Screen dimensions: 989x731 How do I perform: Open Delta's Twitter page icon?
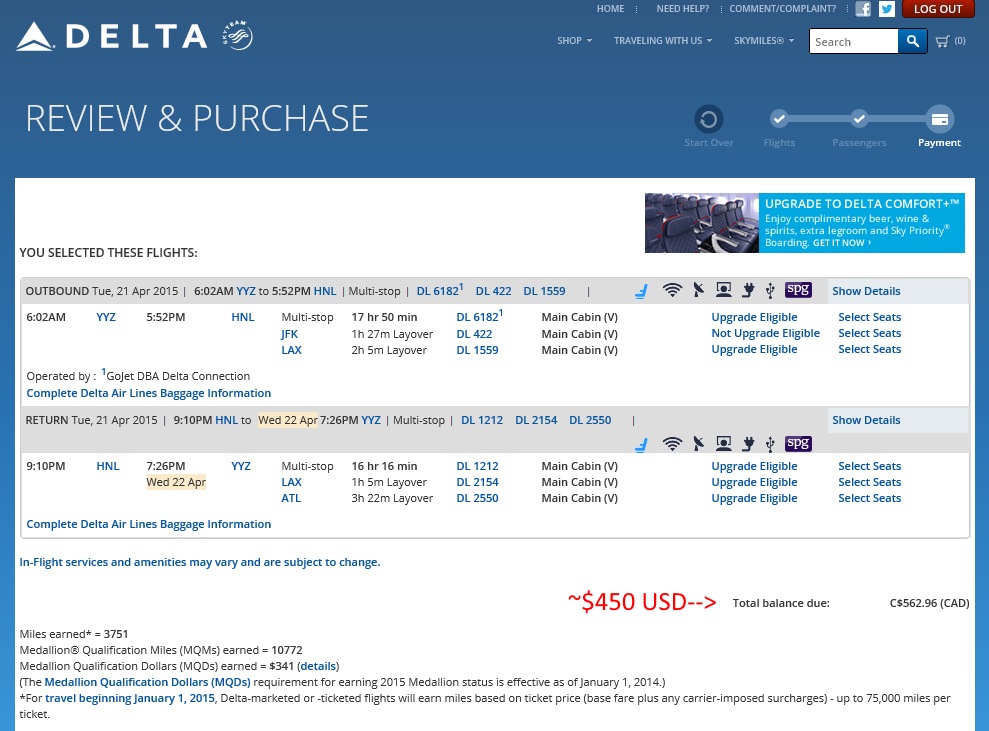coord(887,9)
